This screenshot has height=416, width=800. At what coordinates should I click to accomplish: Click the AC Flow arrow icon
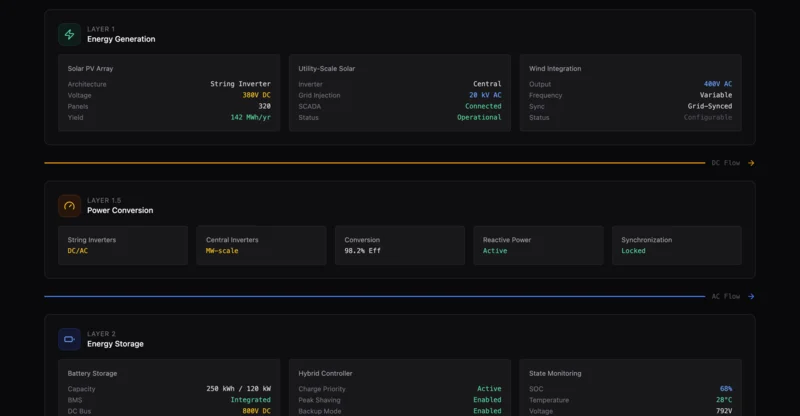(x=751, y=296)
